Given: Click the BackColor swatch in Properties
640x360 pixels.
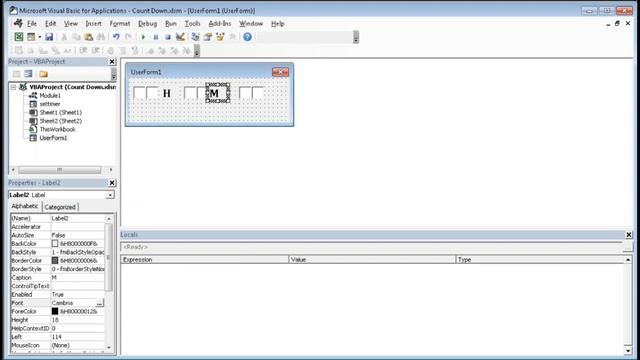Looking at the screenshot, I should 55,244.
